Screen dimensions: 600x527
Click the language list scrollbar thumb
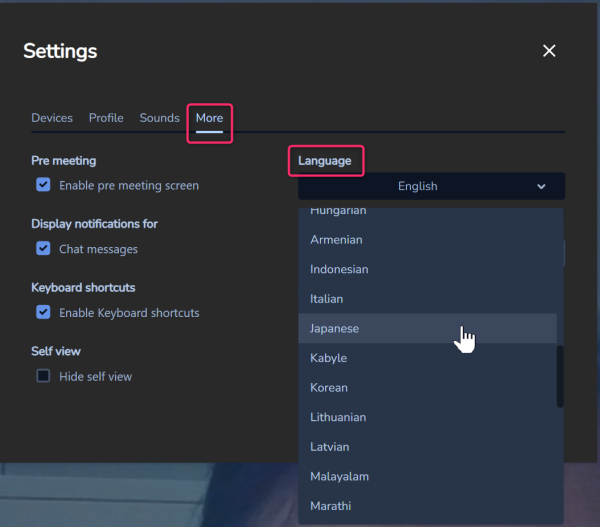point(560,376)
